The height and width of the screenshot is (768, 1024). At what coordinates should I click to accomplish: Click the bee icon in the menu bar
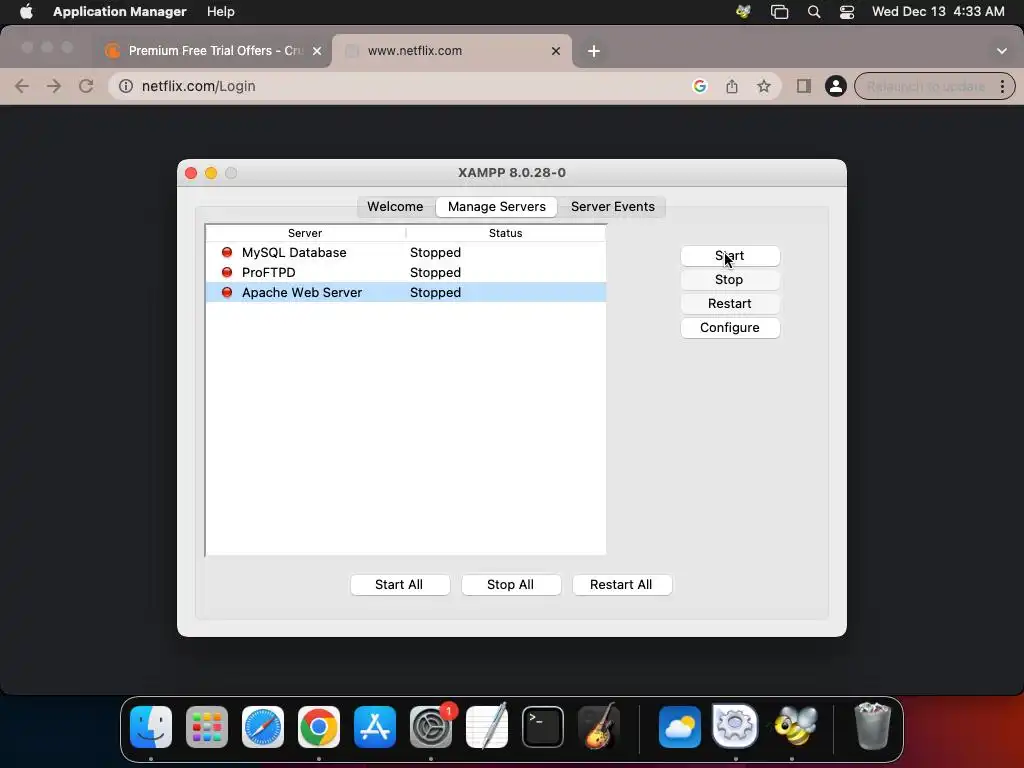[x=743, y=12]
